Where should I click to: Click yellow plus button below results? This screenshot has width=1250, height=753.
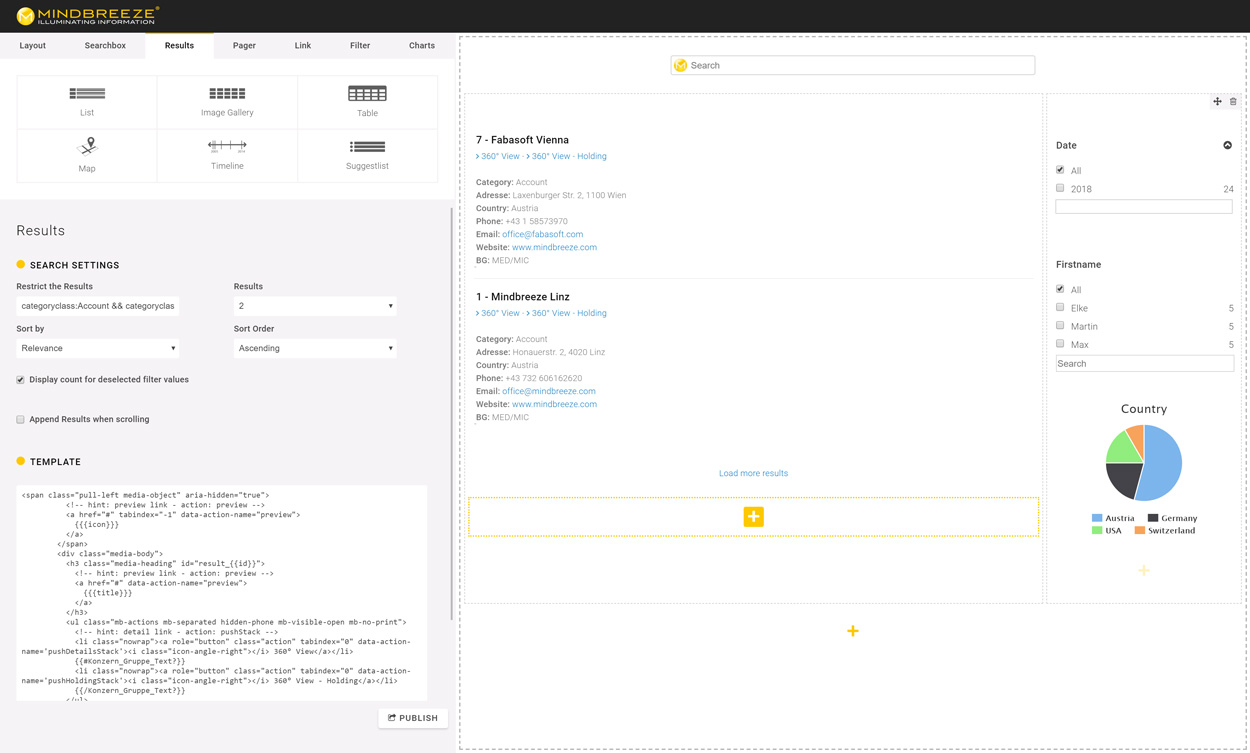753,517
